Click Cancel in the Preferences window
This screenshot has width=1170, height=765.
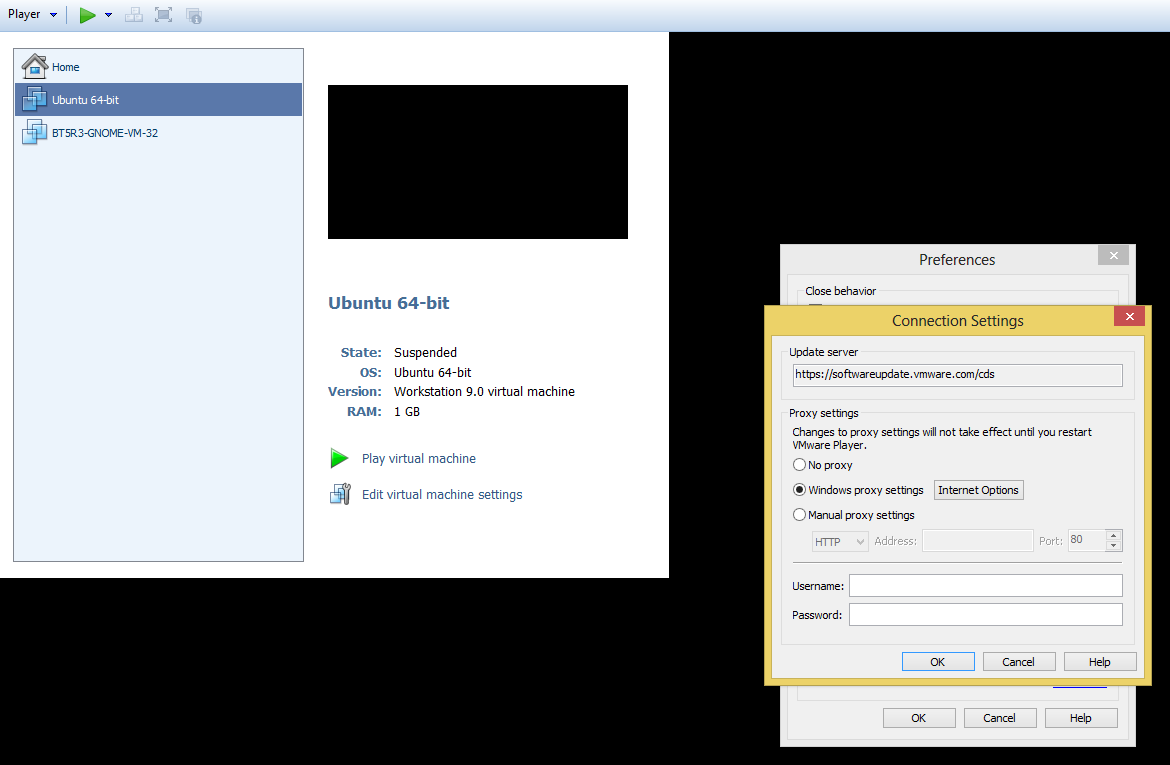[x=1000, y=718]
